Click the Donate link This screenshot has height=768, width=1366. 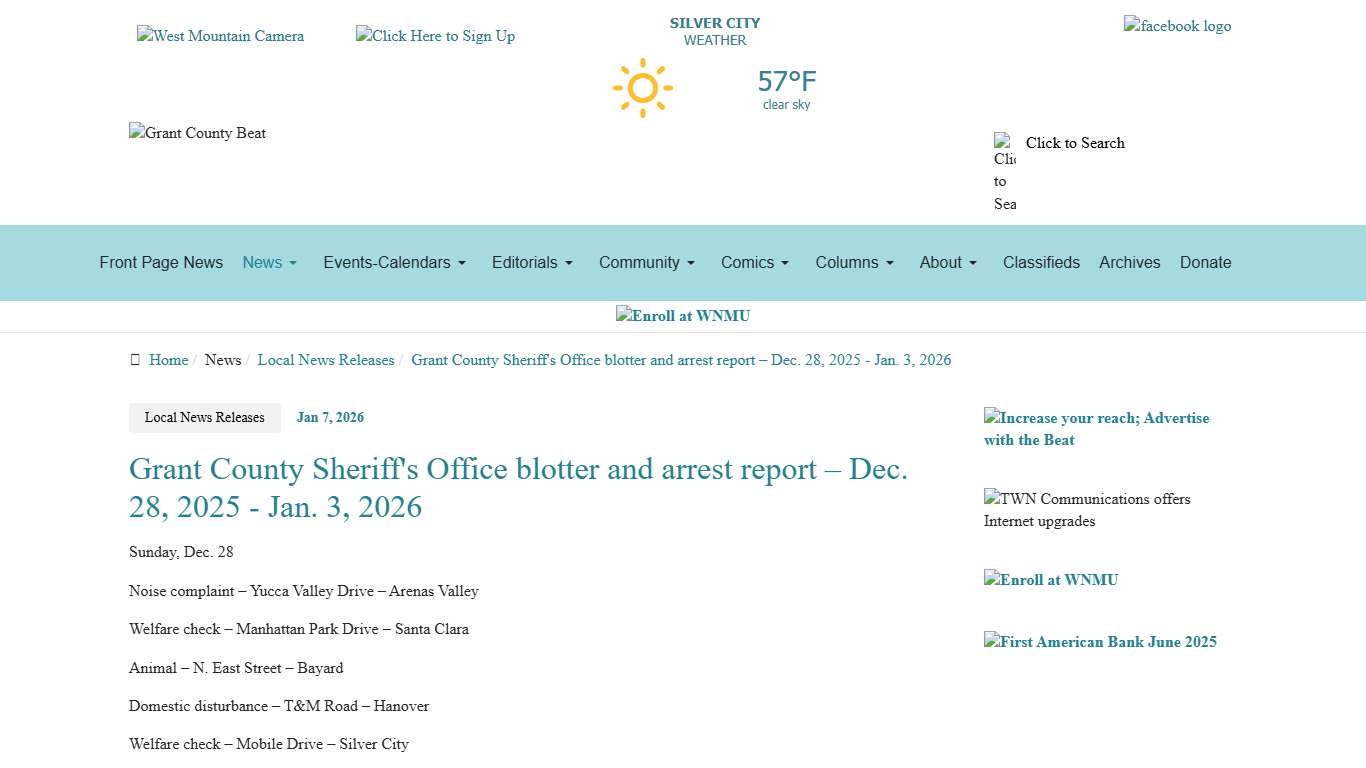click(1205, 263)
